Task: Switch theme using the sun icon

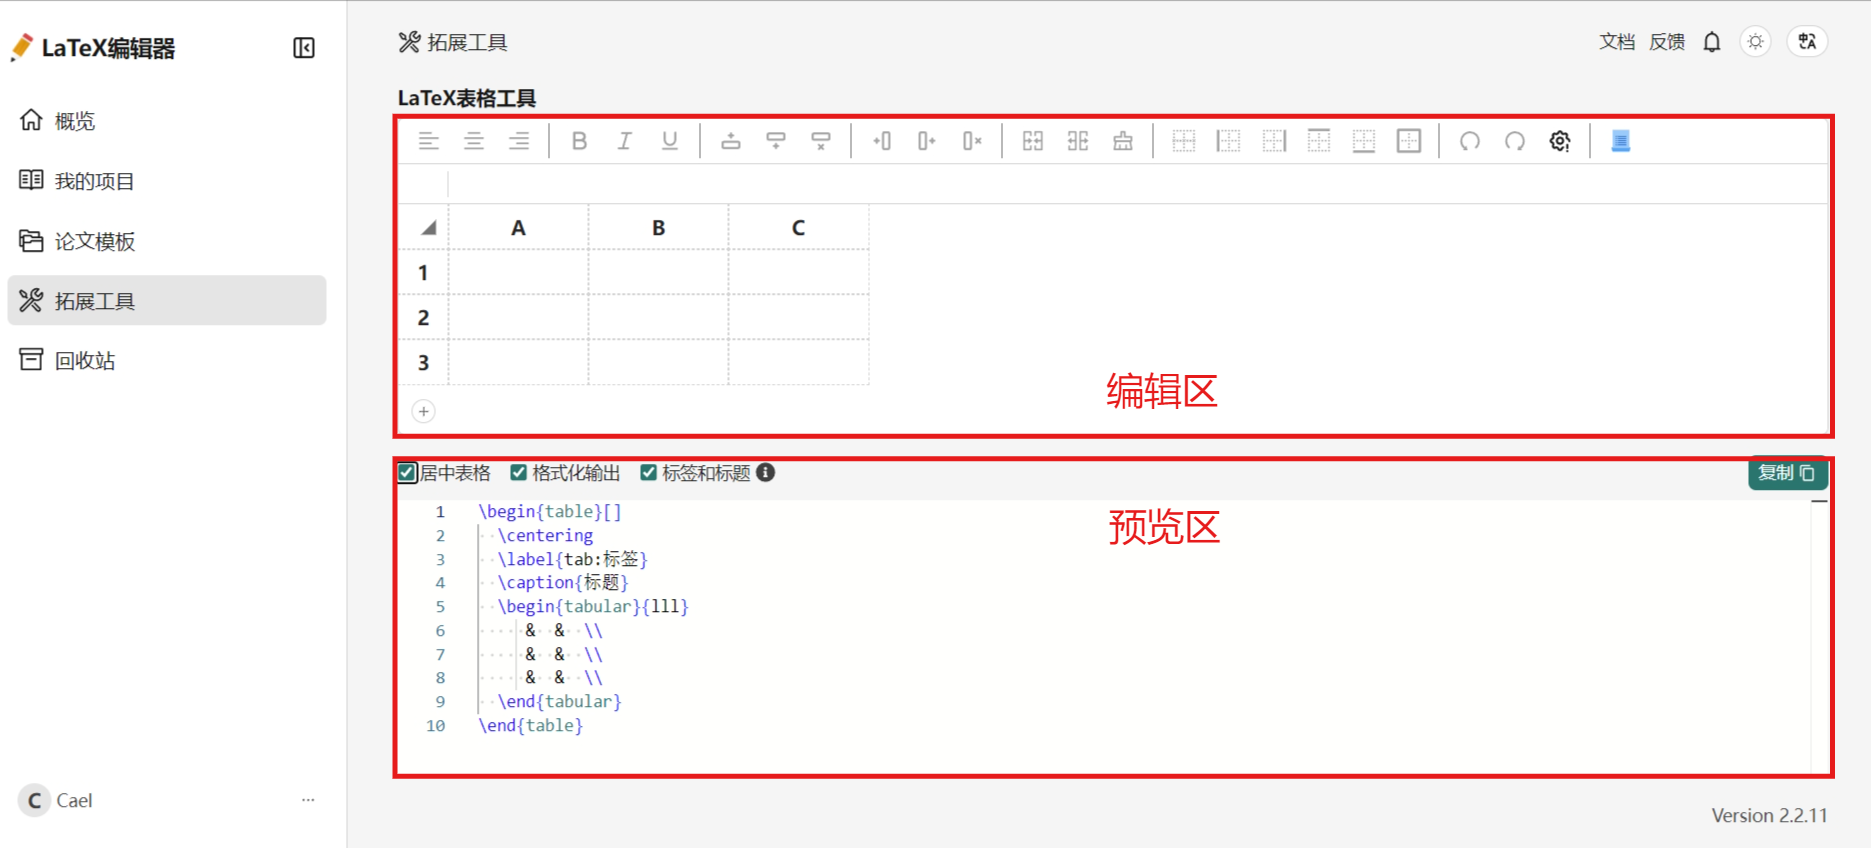Action: click(x=1755, y=42)
